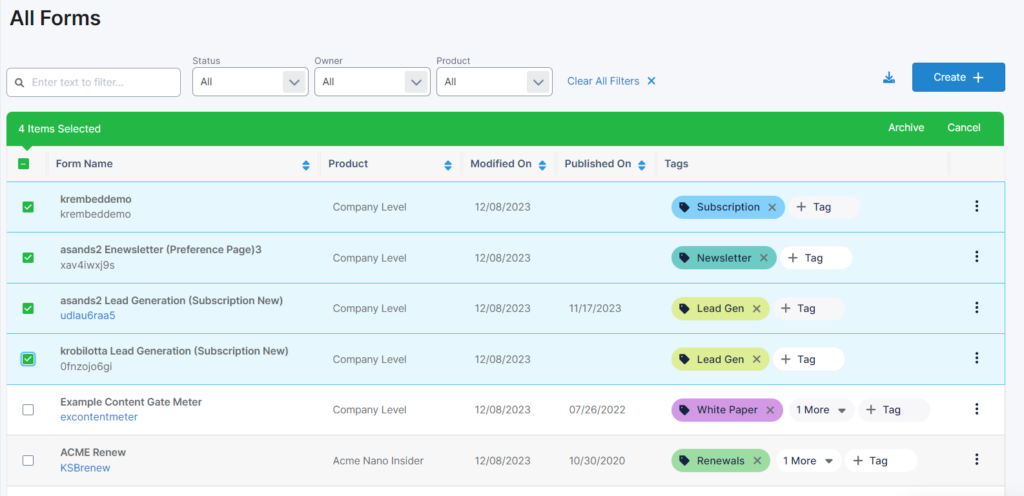This screenshot has height=496, width=1024.
Task: Sort by Published On column
Action: click(x=641, y=165)
